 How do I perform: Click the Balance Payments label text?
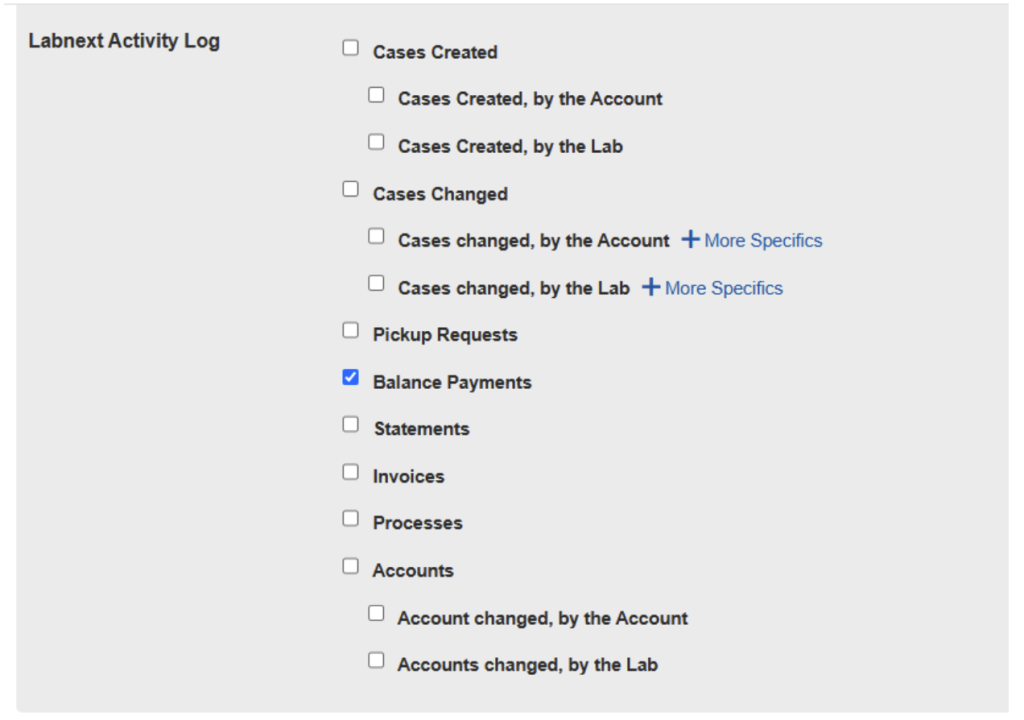point(452,383)
